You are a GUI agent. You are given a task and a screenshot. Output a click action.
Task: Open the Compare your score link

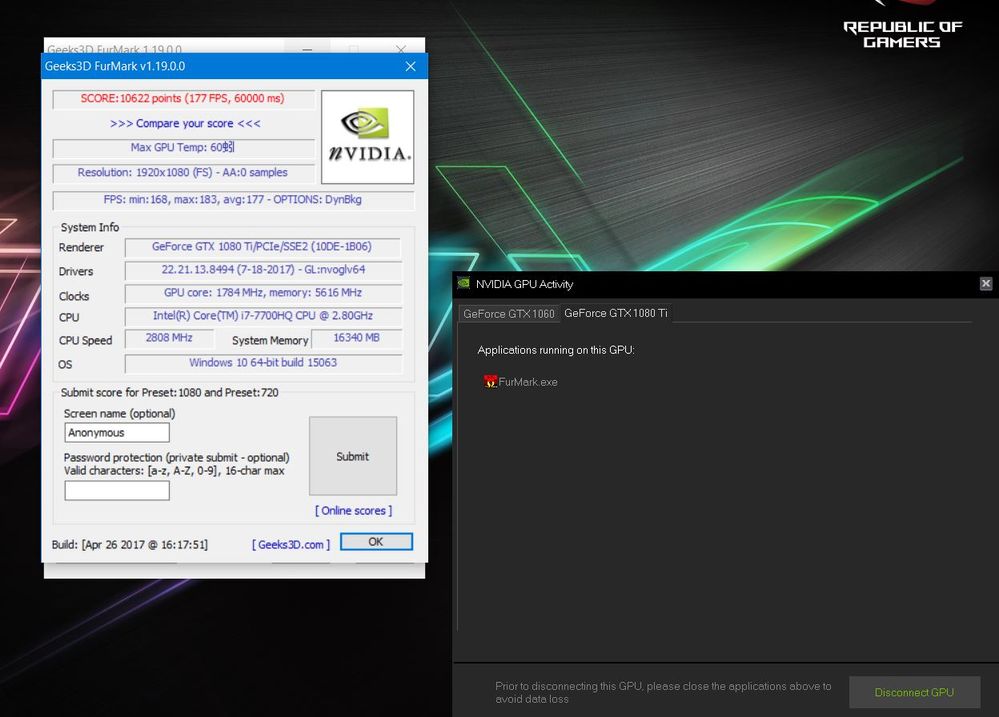[x=185, y=124]
